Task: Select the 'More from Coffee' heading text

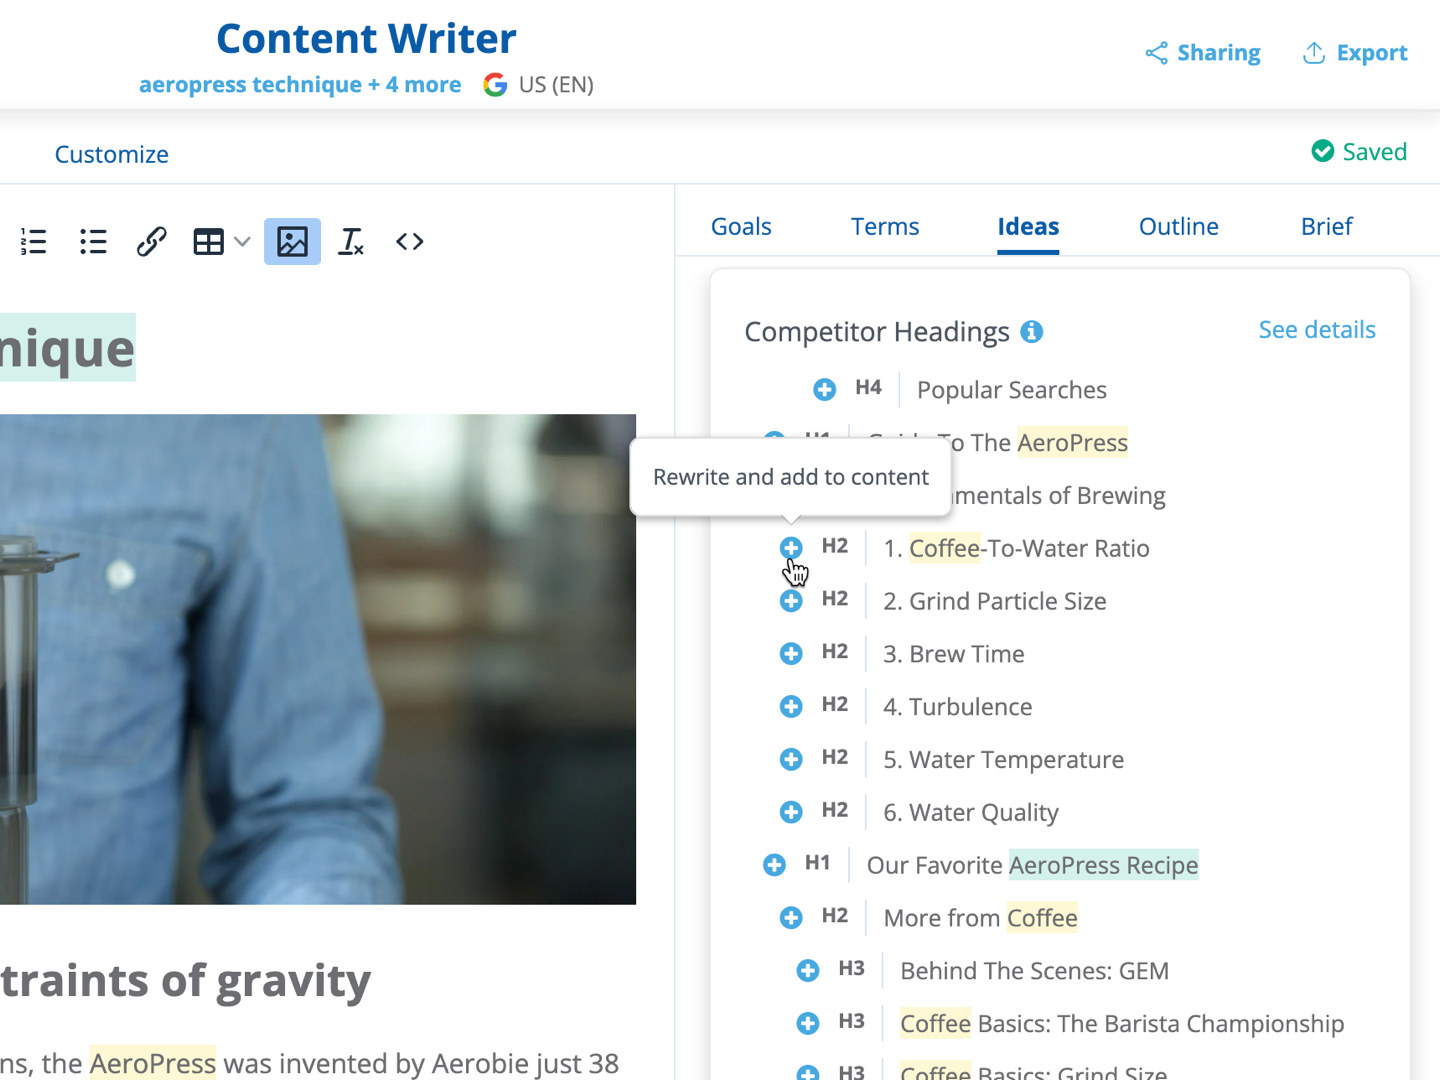Action: tap(980, 918)
